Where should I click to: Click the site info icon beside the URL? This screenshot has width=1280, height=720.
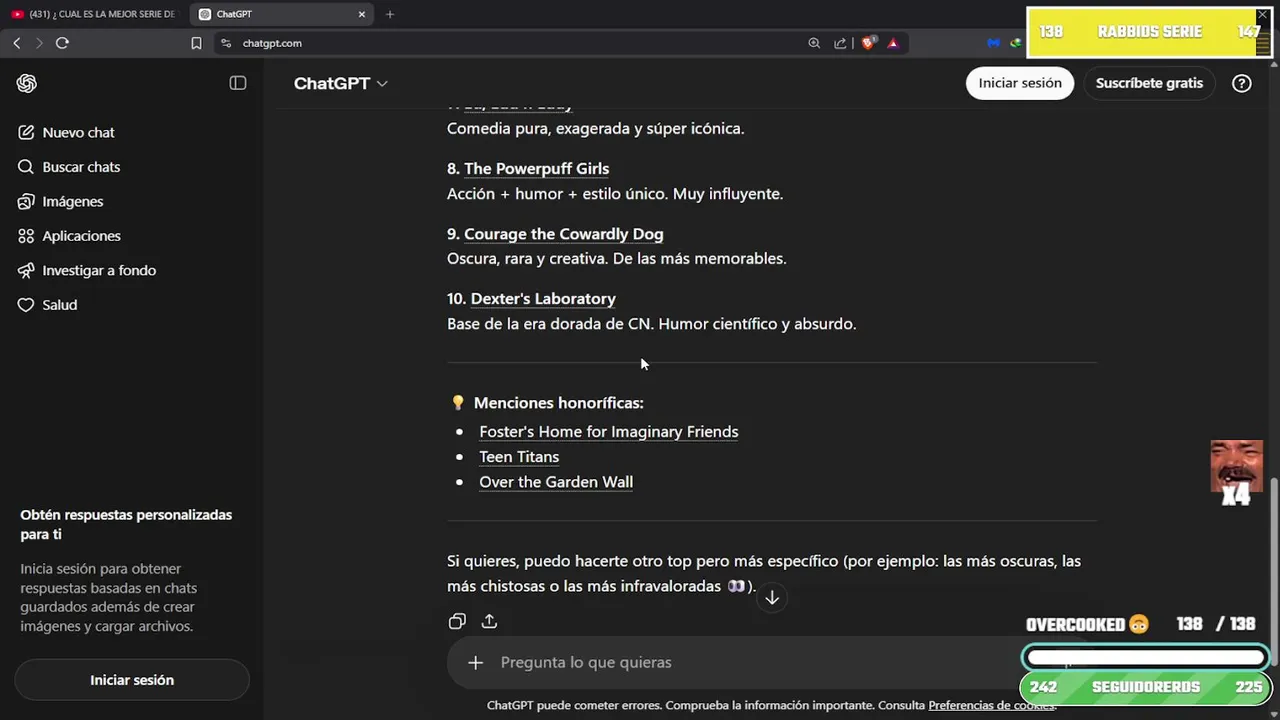pos(226,43)
